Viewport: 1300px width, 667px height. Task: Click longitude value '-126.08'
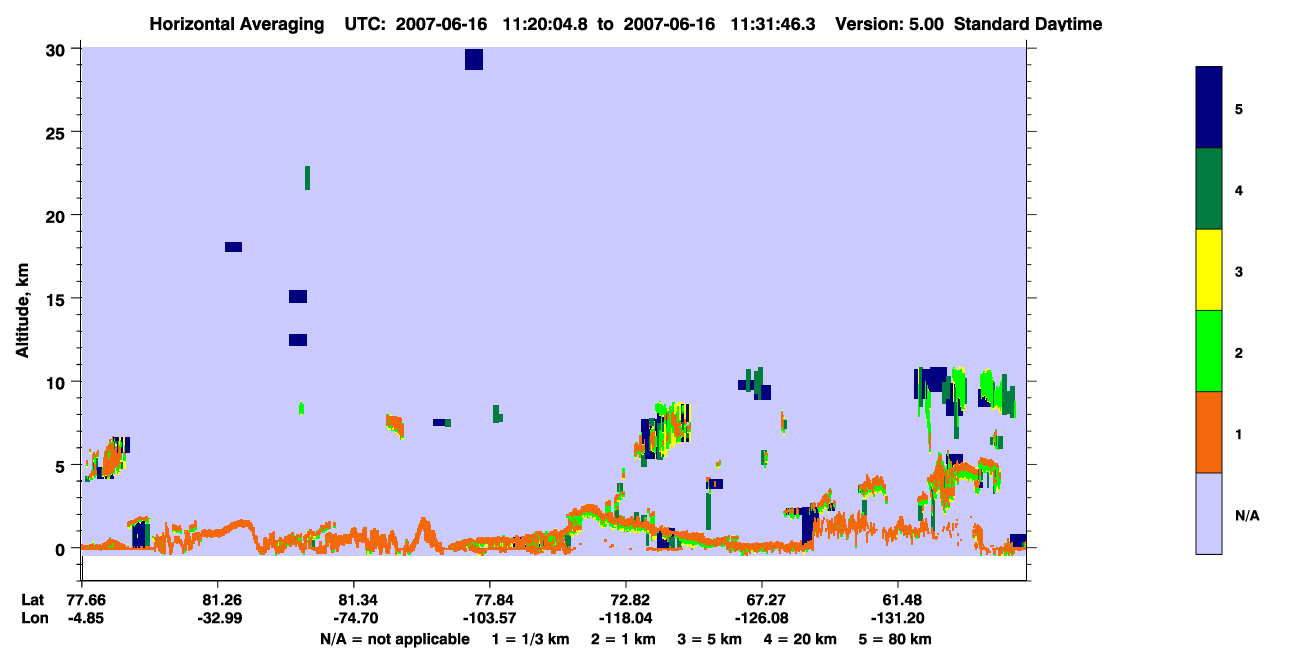[761, 618]
